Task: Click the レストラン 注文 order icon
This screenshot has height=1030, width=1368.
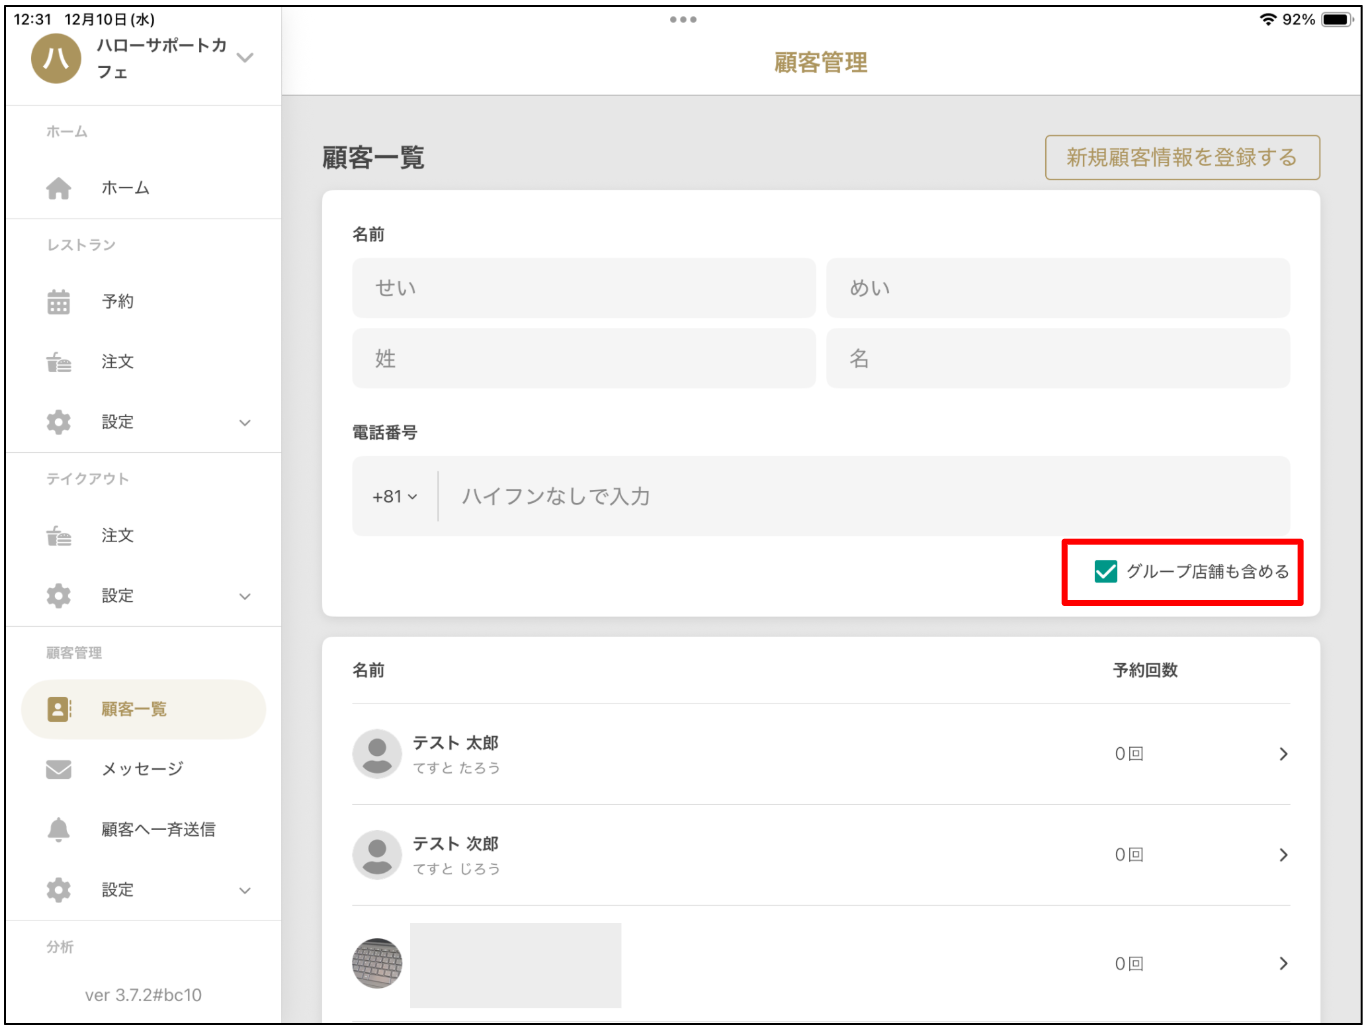Action: click(58, 361)
